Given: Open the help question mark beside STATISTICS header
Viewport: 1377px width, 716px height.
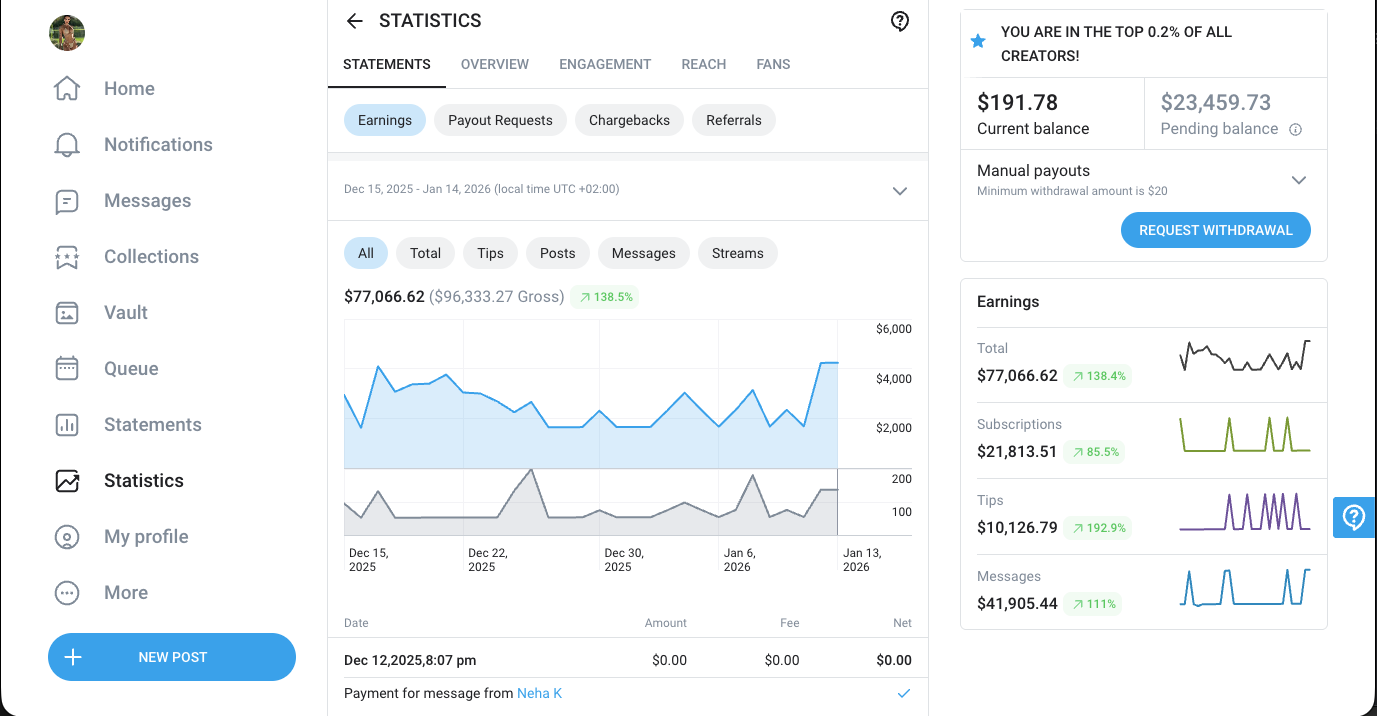Looking at the screenshot, I should 900,21.
